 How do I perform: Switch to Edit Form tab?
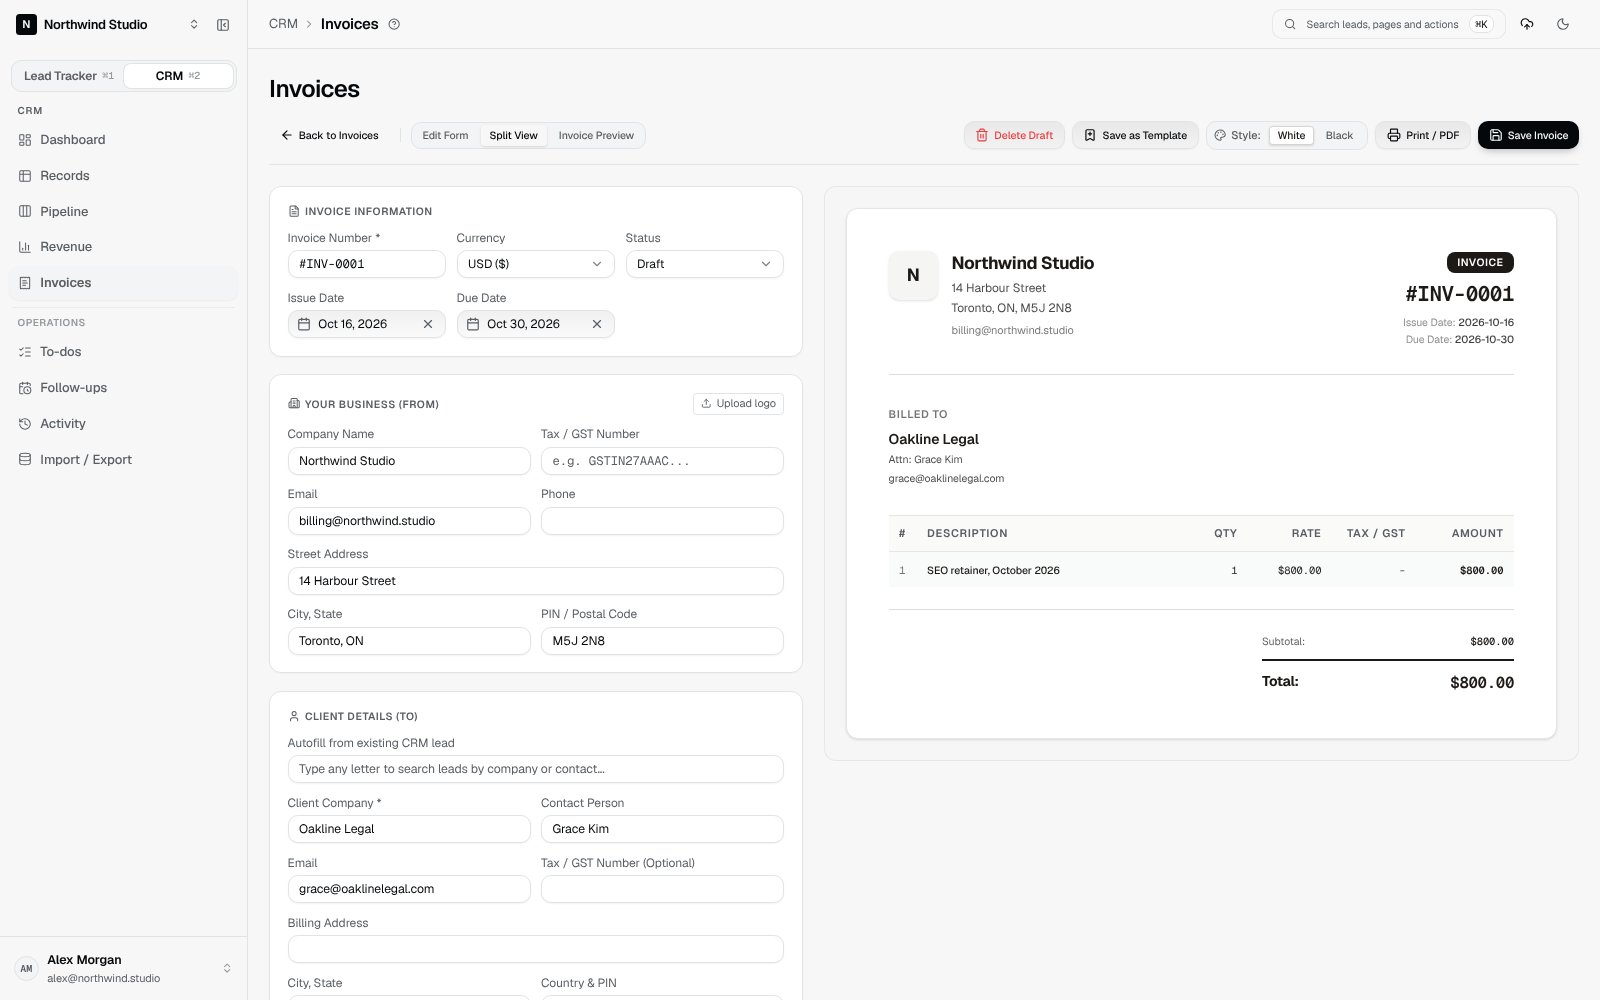(445, 136)
